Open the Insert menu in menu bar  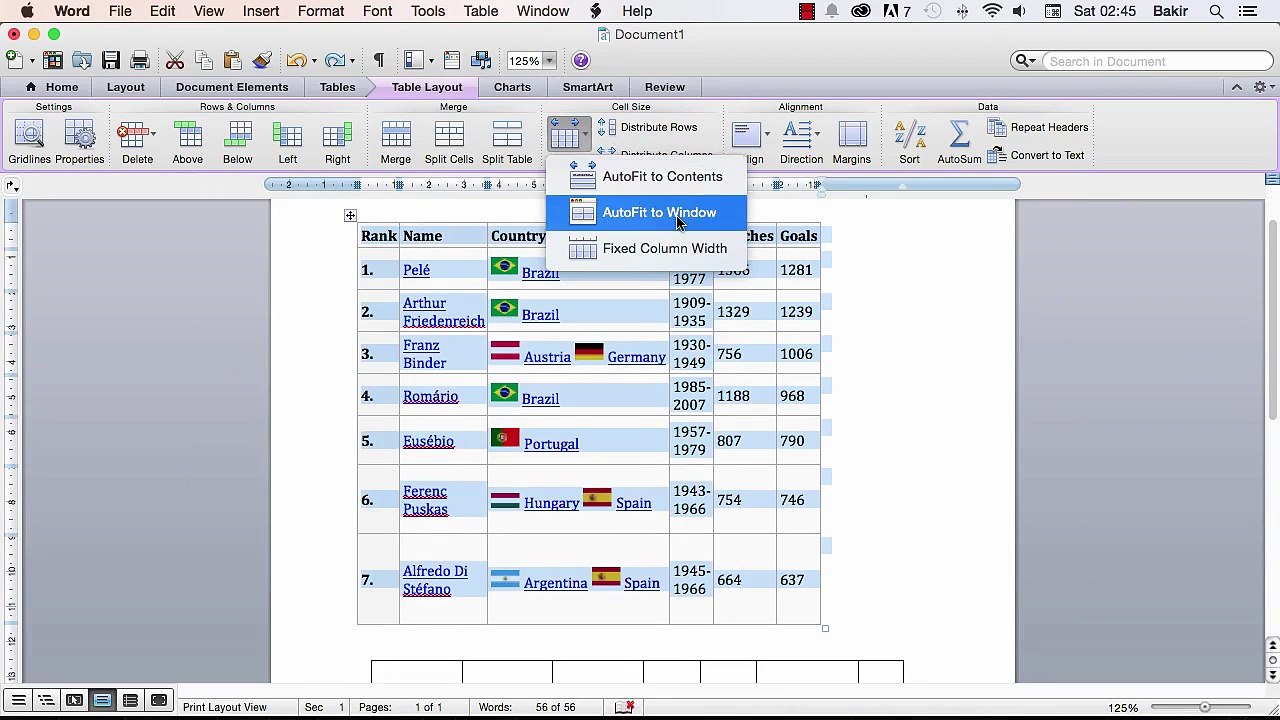point(261,11)
